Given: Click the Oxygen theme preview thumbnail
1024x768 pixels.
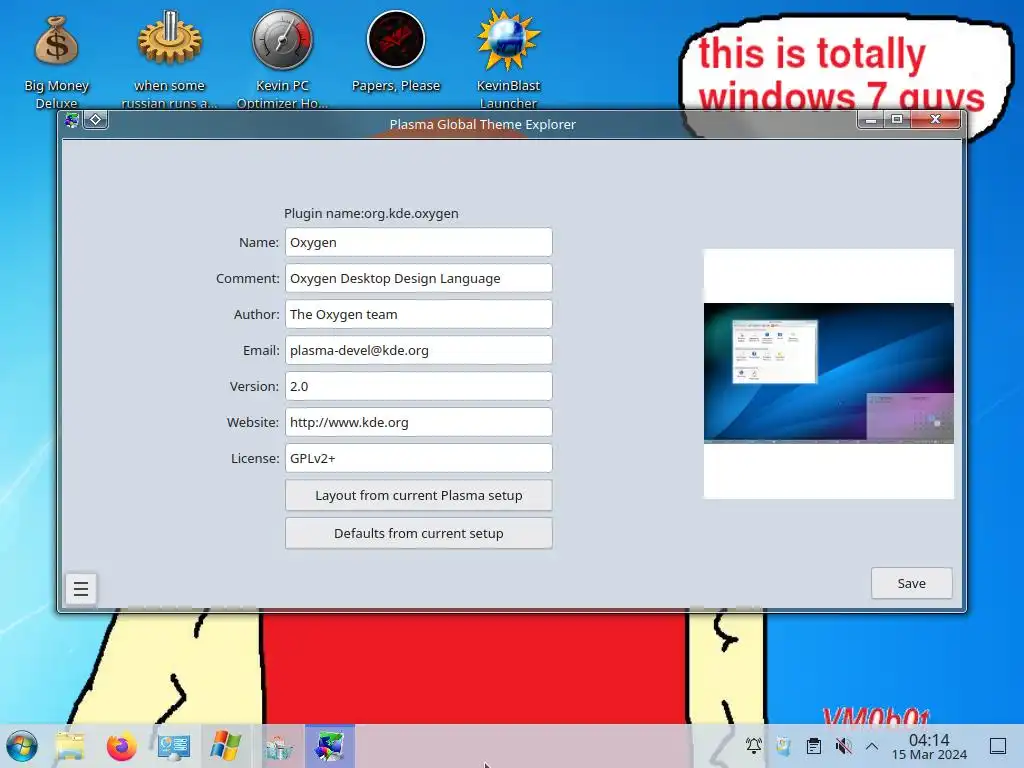Looking at the screenshot, I should click(x=829, y=373).
